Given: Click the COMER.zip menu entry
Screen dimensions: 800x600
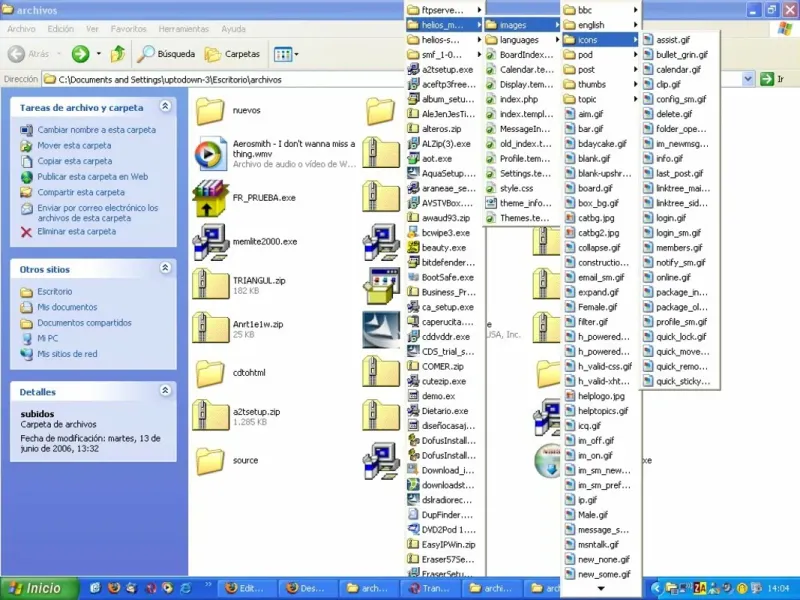Looking at the screenshot, I should coord(444,366).
